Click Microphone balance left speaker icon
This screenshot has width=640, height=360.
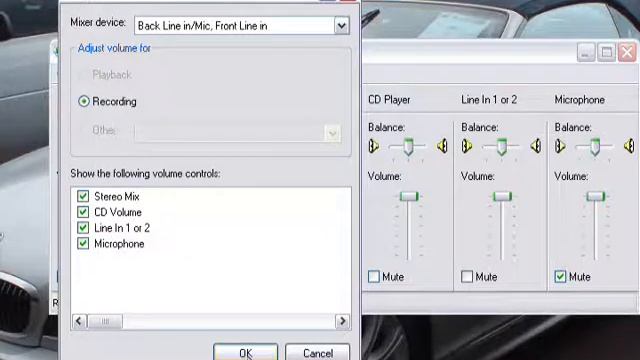click(560, 146)
